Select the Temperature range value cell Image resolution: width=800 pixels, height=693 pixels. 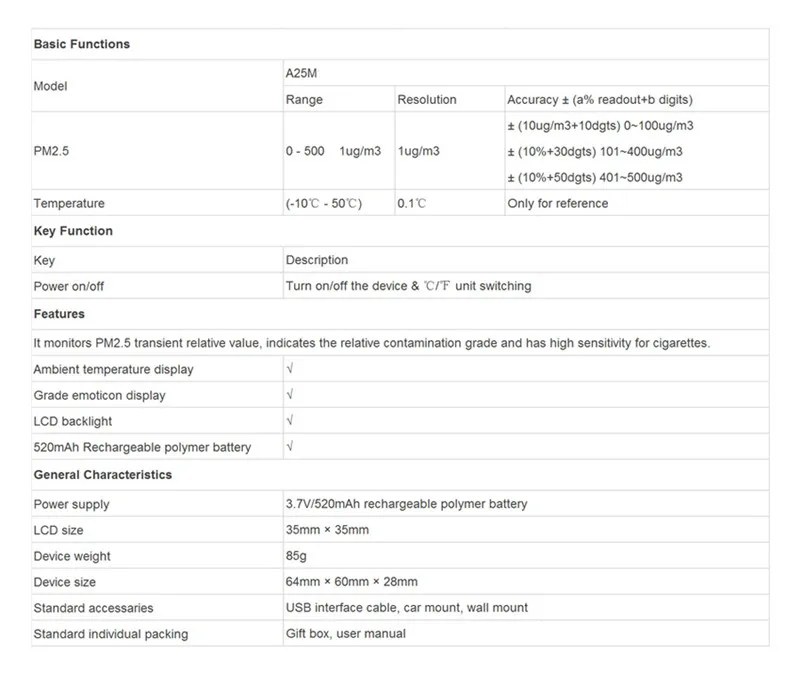tap(323, 204)
